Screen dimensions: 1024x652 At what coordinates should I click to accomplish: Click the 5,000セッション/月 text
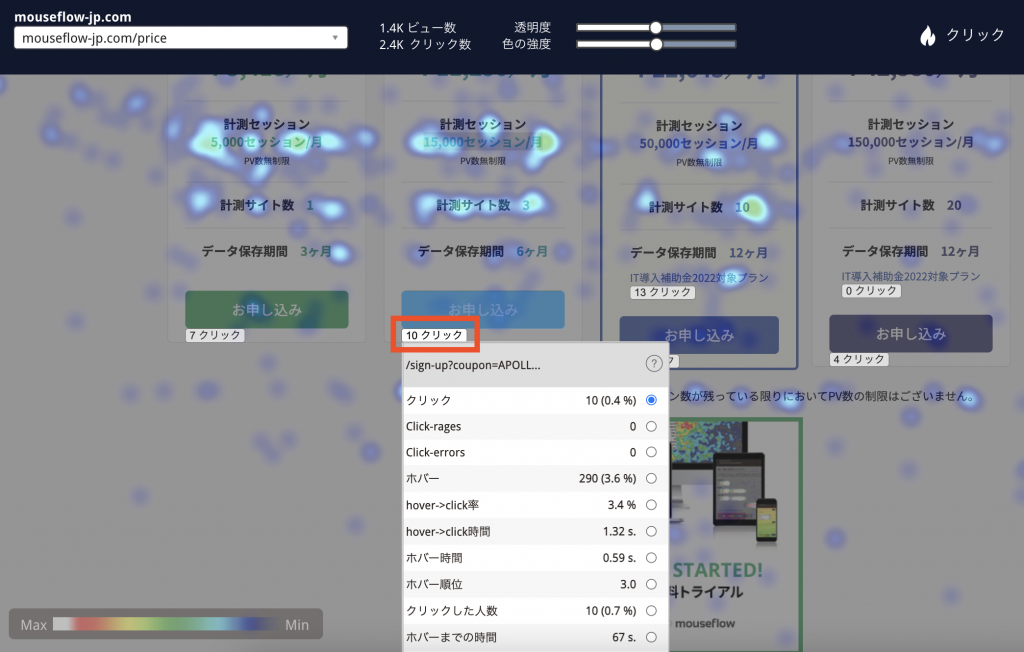pyautogui.click(x=266, y=142)
